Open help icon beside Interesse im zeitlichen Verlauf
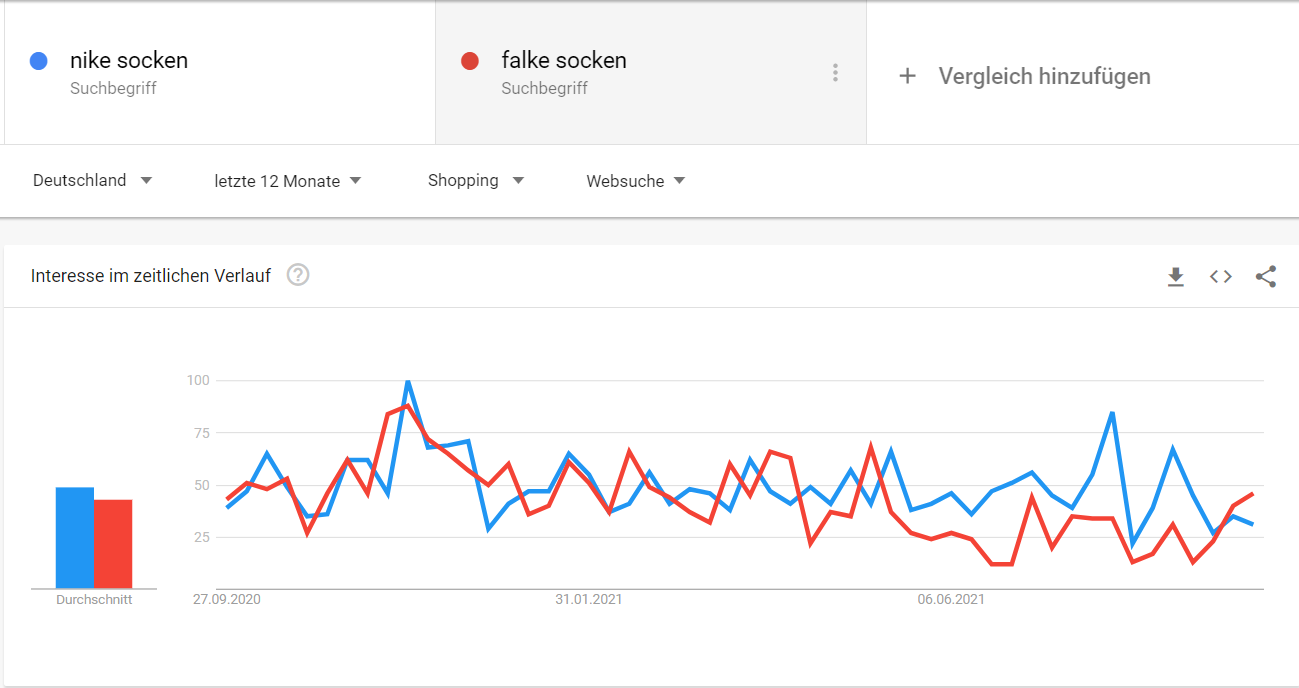Image resolution: width=1299 pixels, height=688 pixels. coord(298,275)
